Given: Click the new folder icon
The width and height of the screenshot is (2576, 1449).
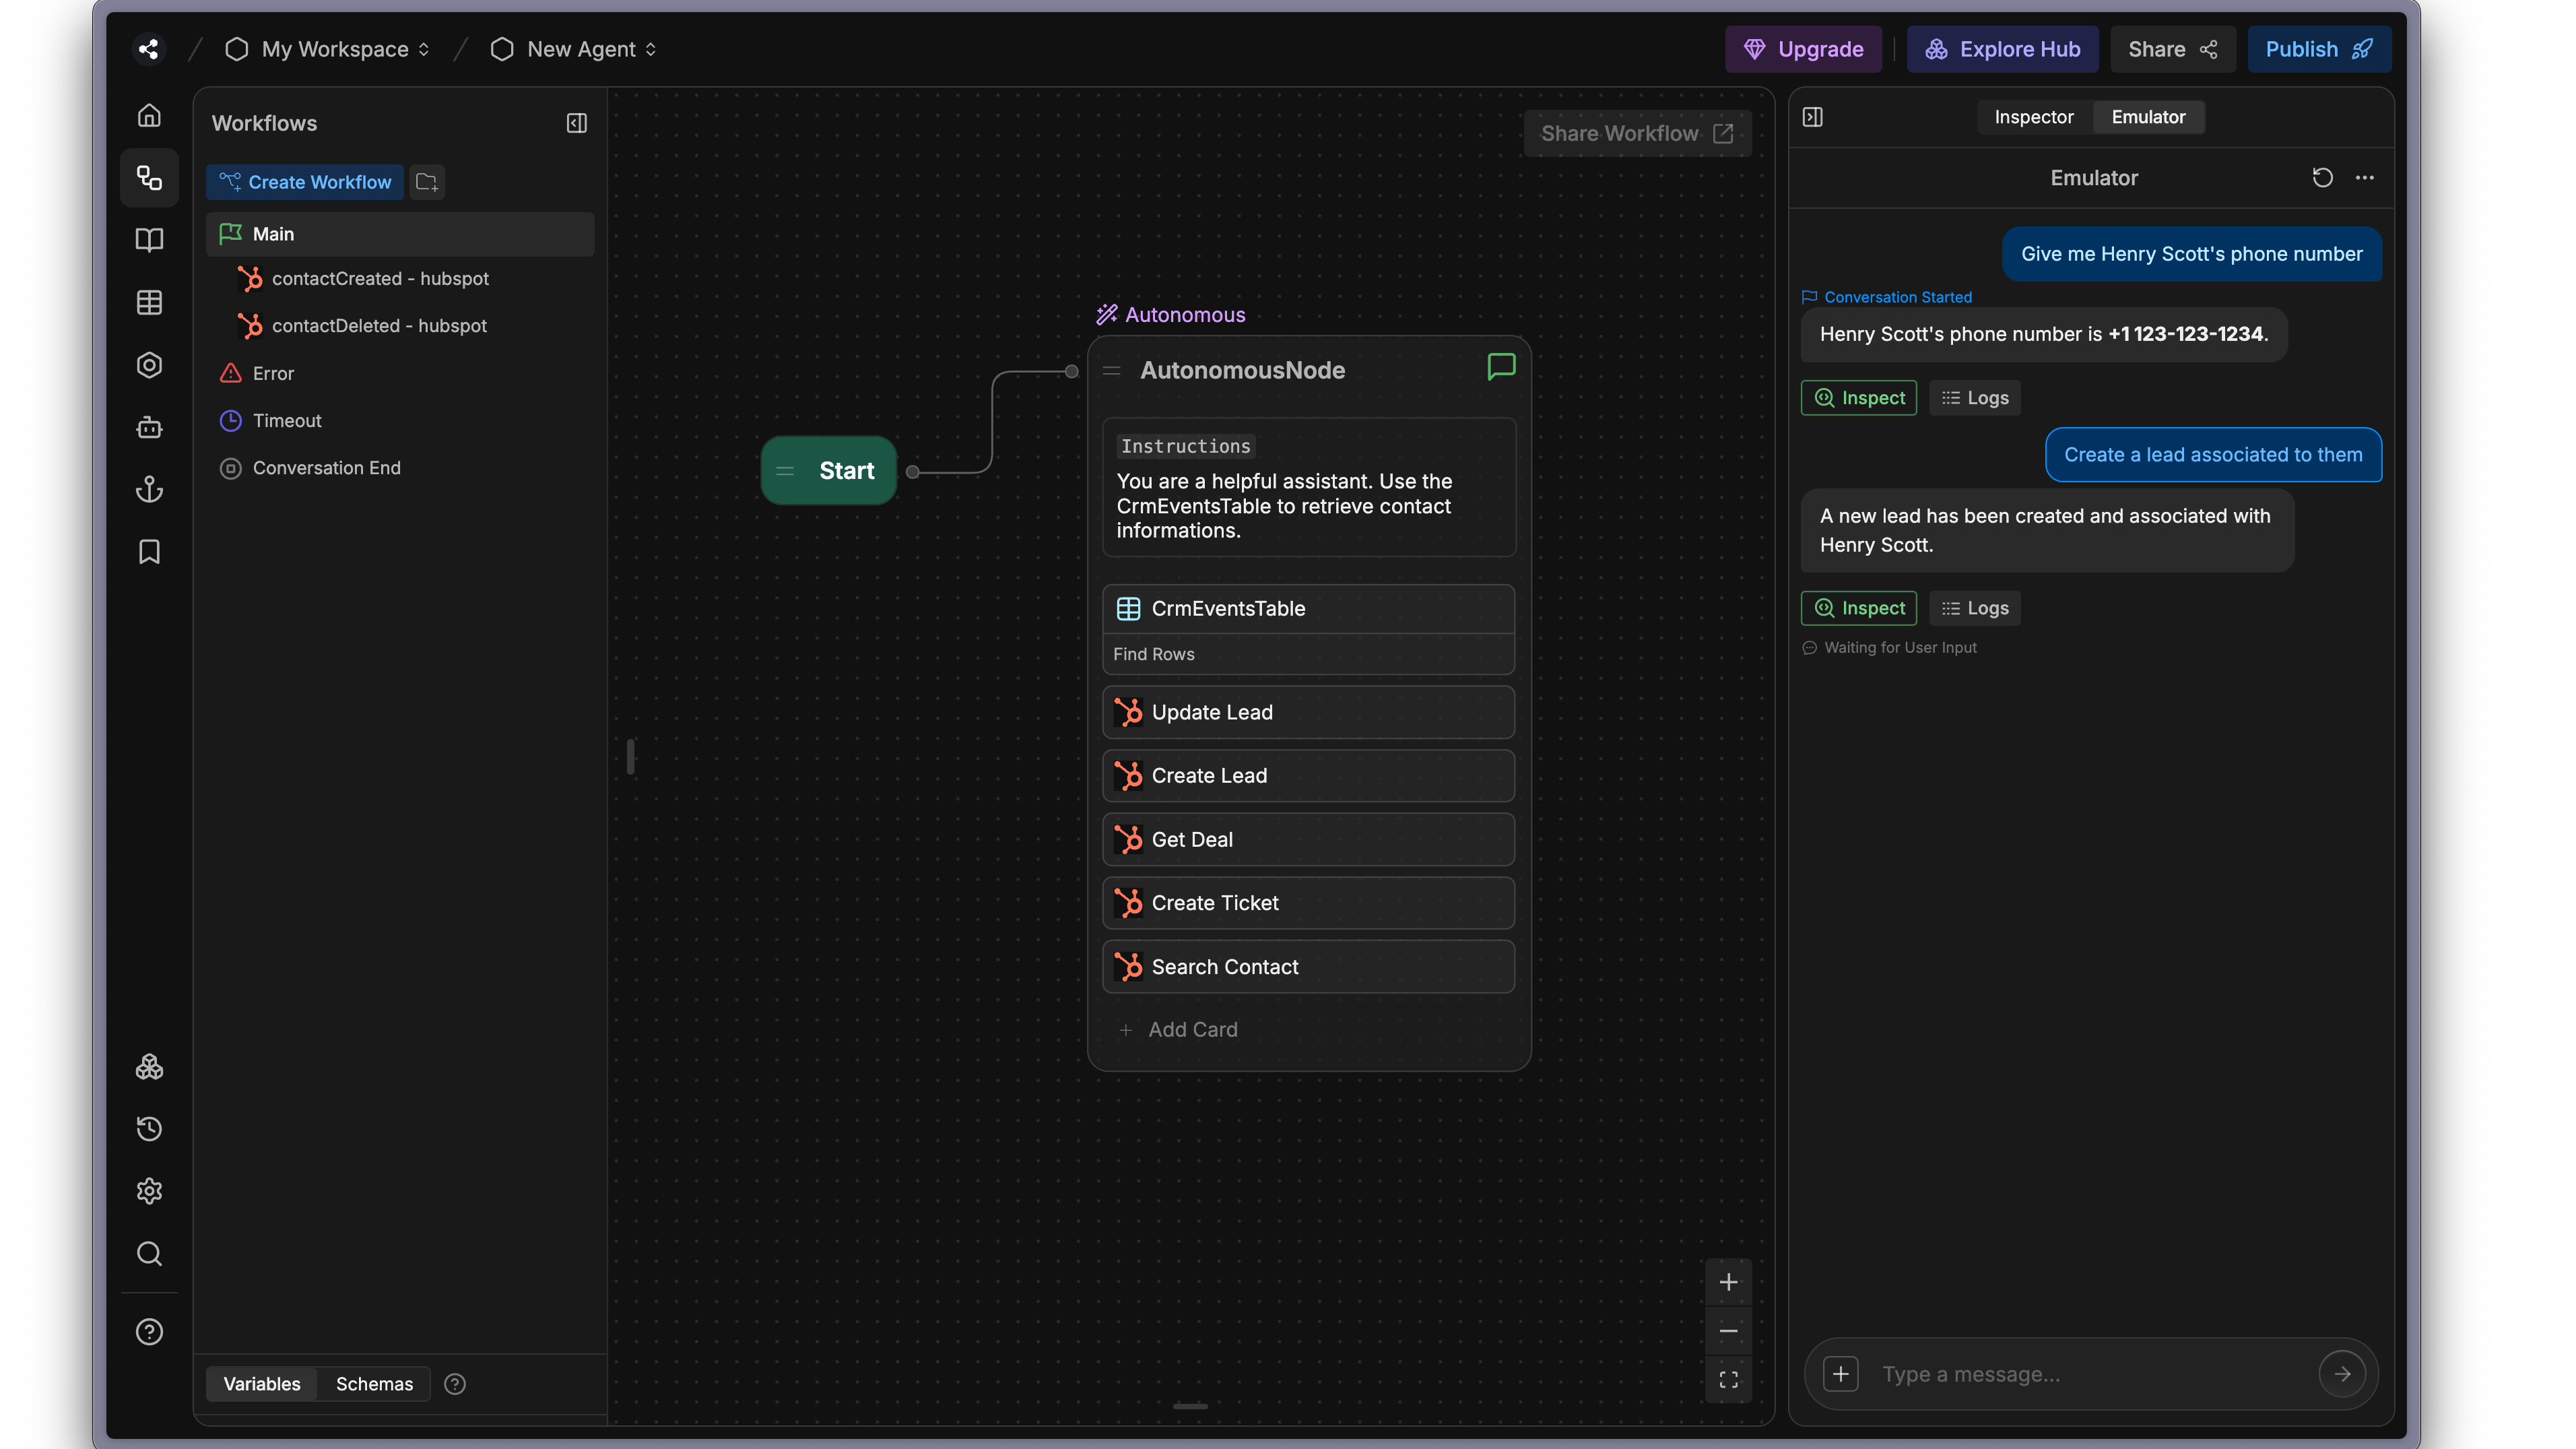Looking at the screenshot, I should point(427,182).
